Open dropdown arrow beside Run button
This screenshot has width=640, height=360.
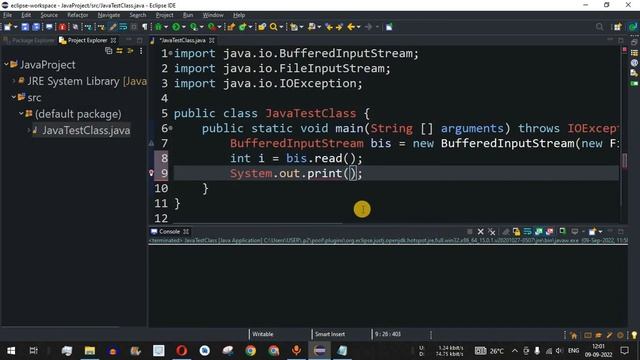pyautogui.click(x=184, y=27)
